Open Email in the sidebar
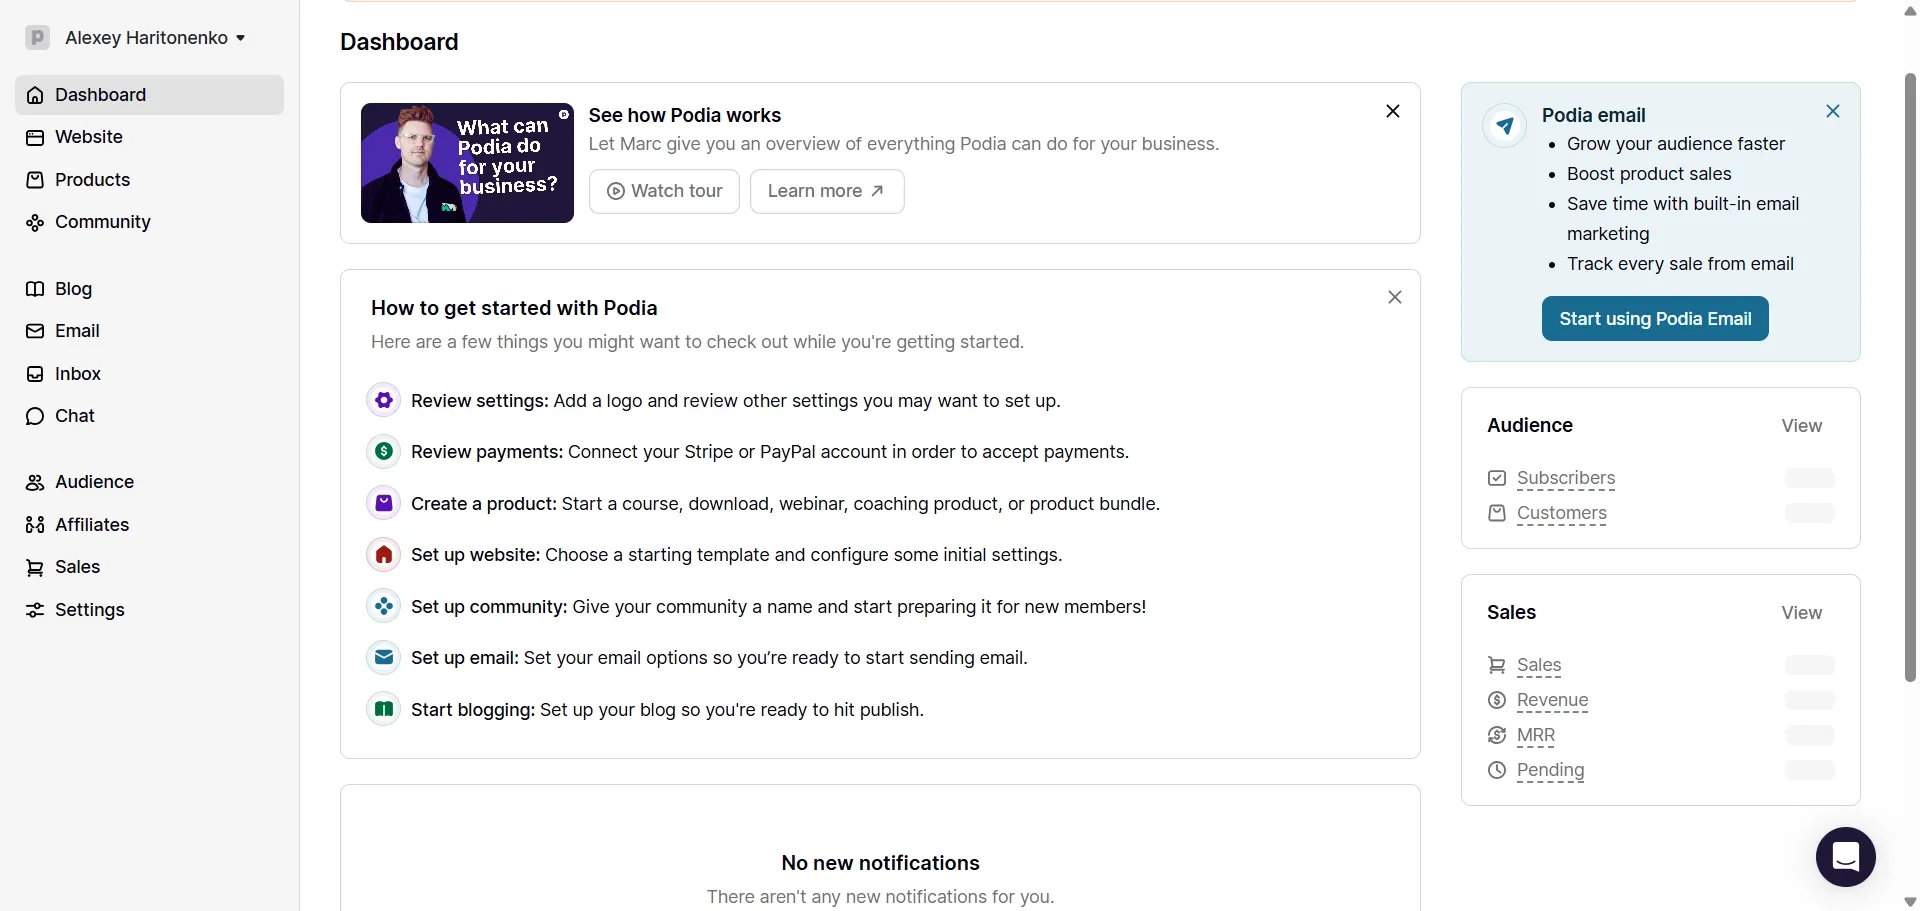The image size is (1920, 911). (150, 331)
